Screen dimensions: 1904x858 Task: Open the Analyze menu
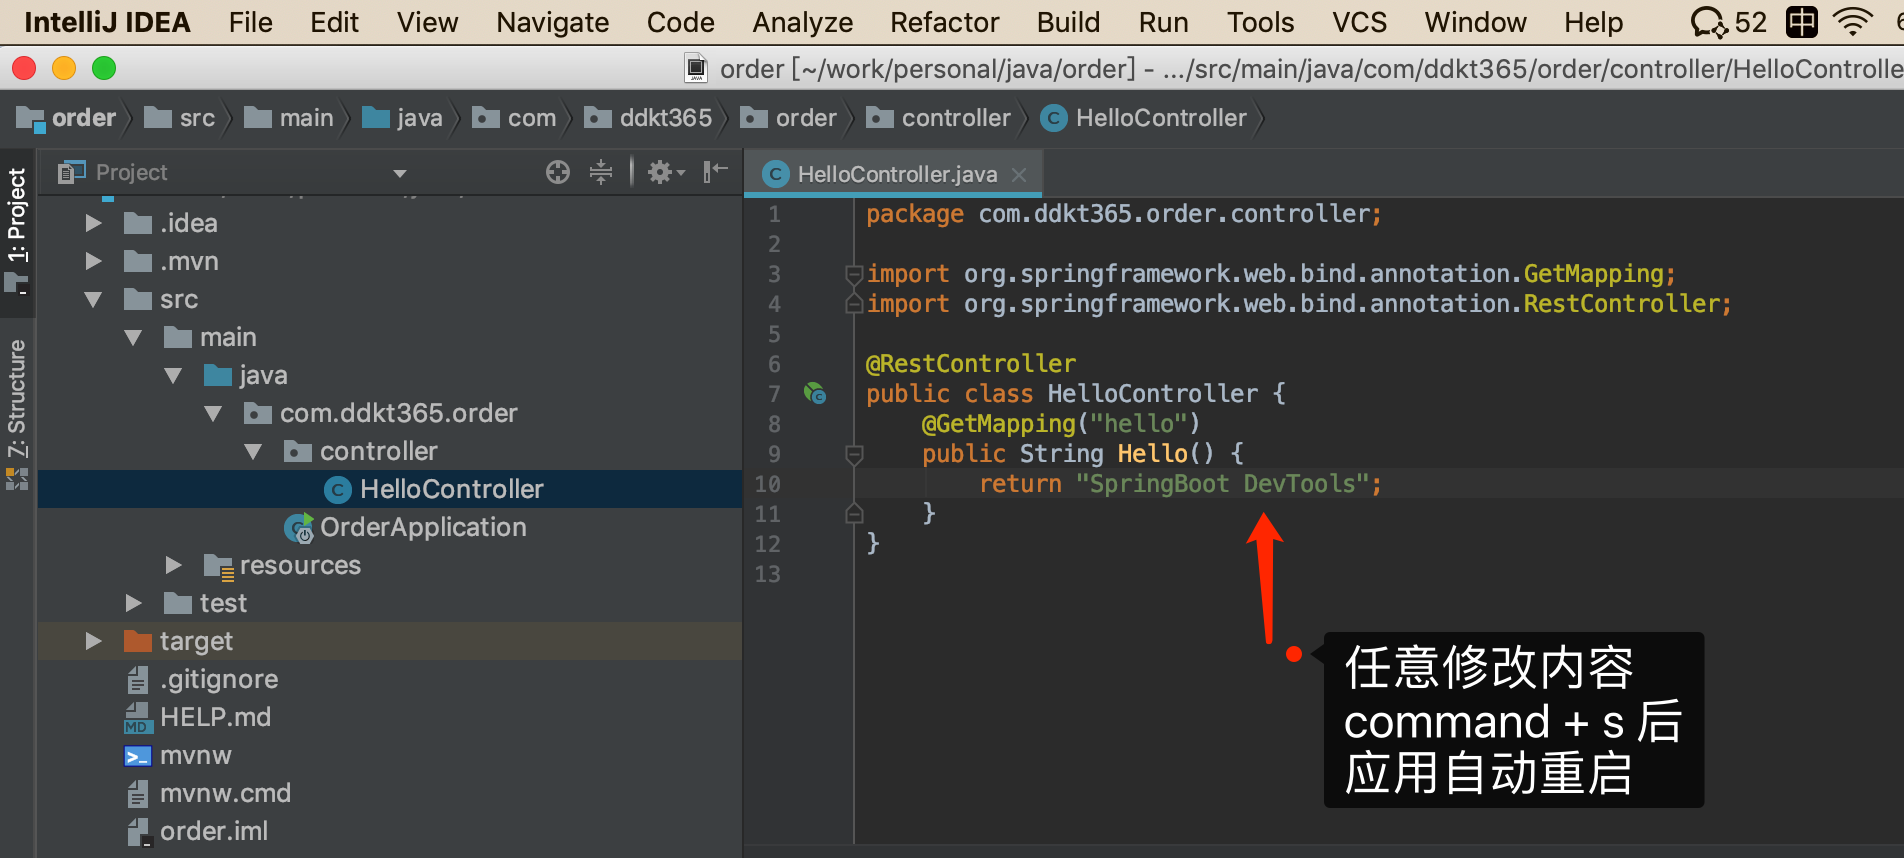(802, 22)
